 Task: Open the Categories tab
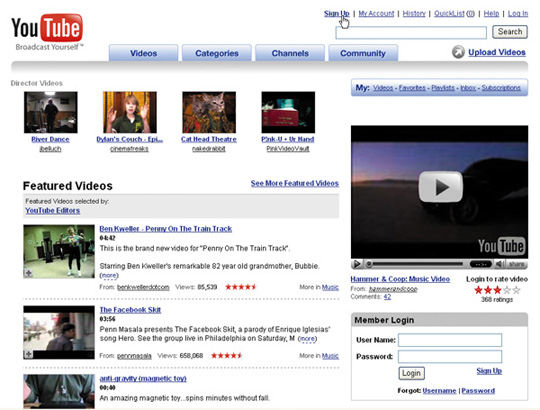(x=217, y=53)
